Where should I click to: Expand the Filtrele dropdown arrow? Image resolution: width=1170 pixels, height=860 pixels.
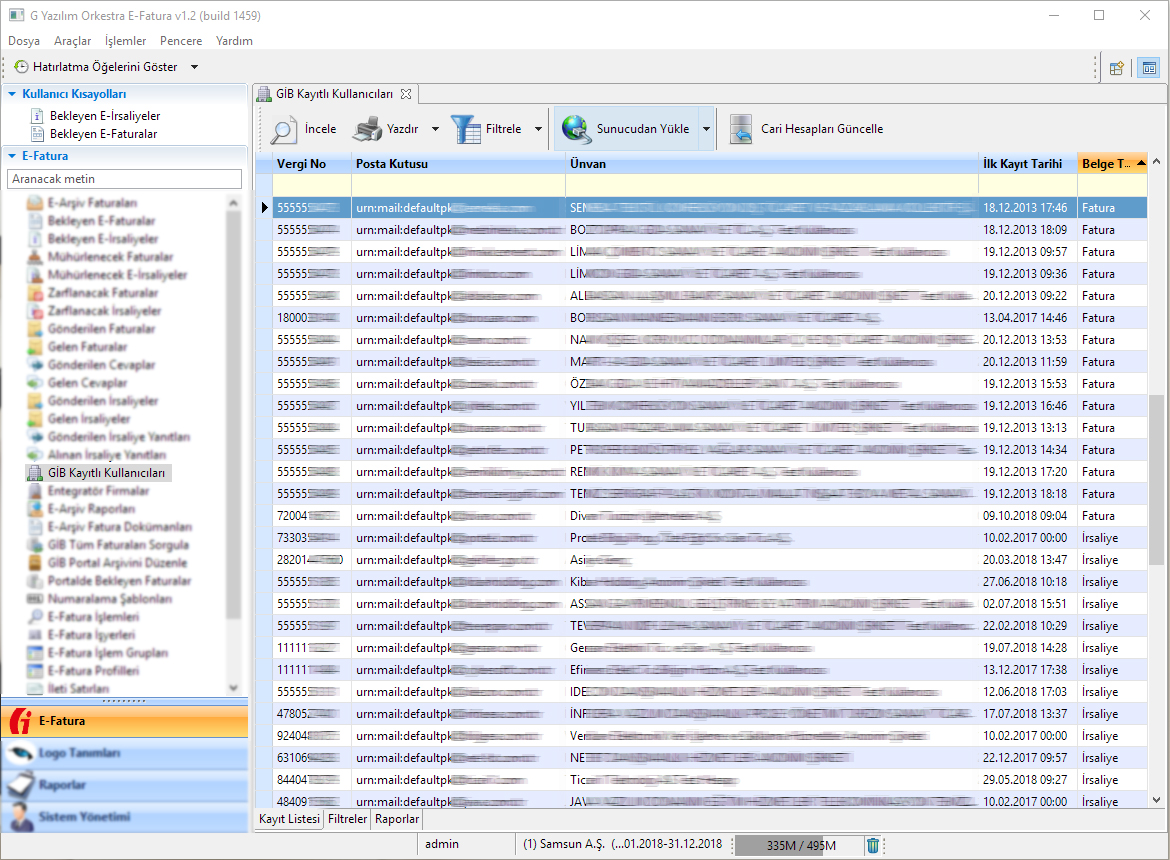[538, 129]
